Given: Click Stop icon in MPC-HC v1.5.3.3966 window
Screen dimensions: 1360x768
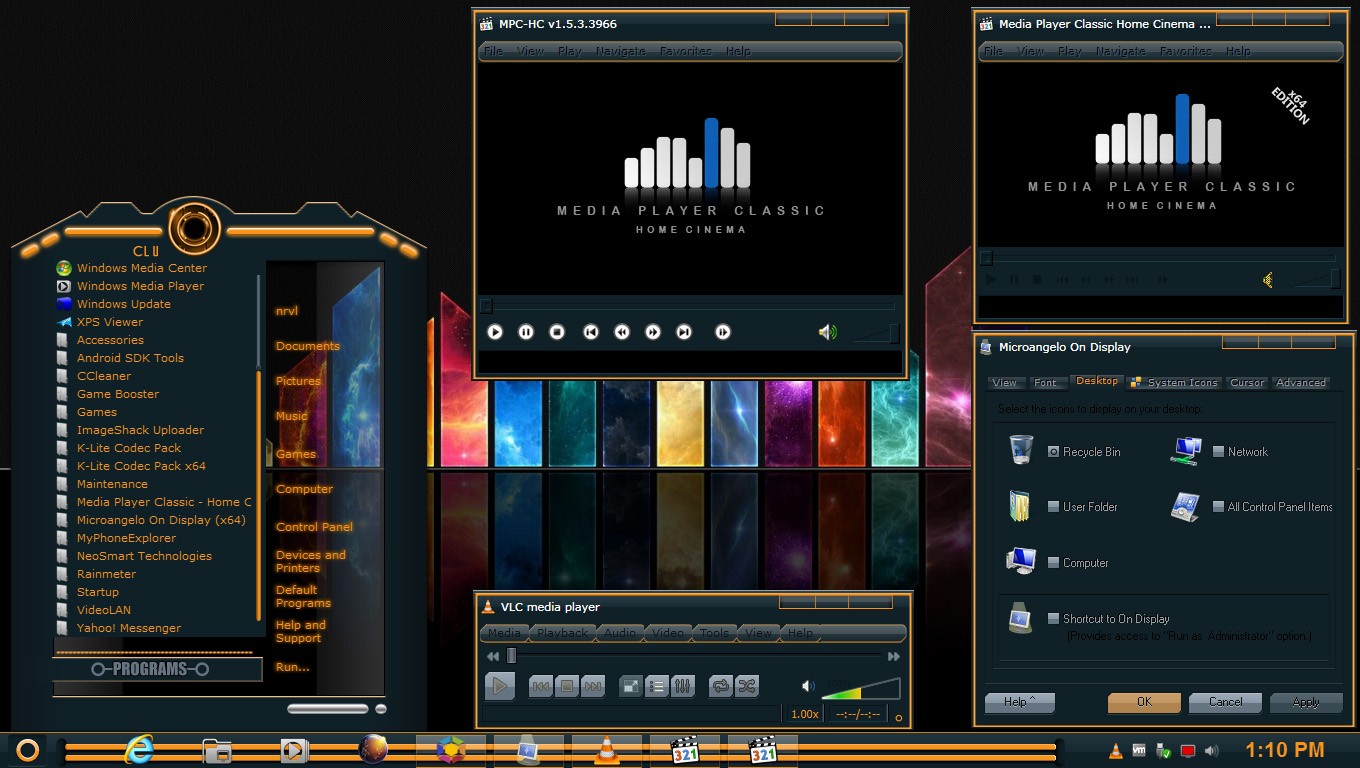Looking at the screenshot, I should pos(558,332).
